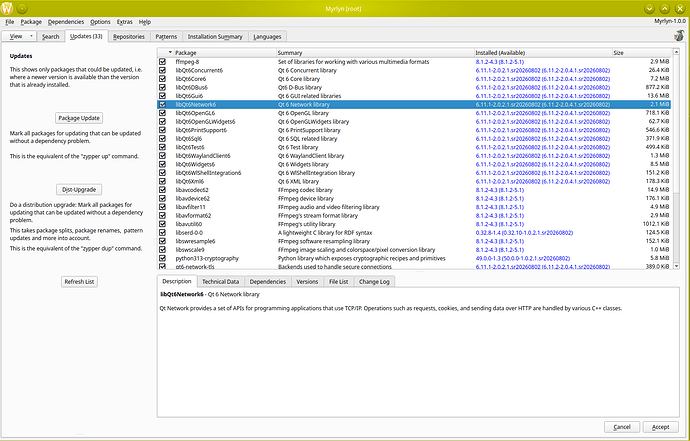The width and height of the screenshot is (690, 441).
Task: Click the Myrlyn mascot logo at top right
Action: (679, 36)
